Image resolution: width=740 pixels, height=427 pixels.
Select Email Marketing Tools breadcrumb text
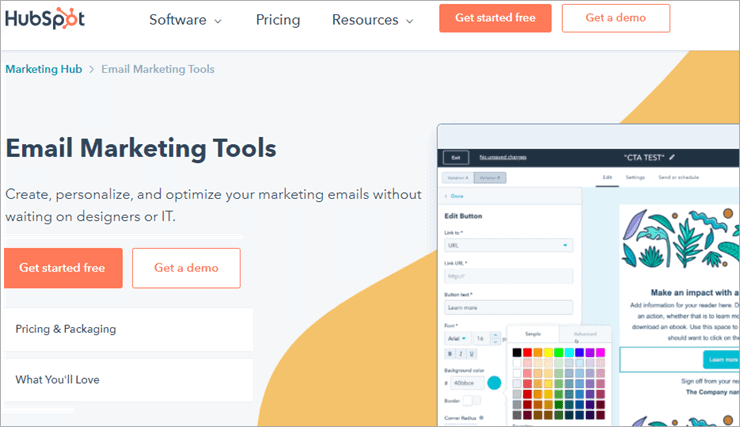click(x=158, y=69)
